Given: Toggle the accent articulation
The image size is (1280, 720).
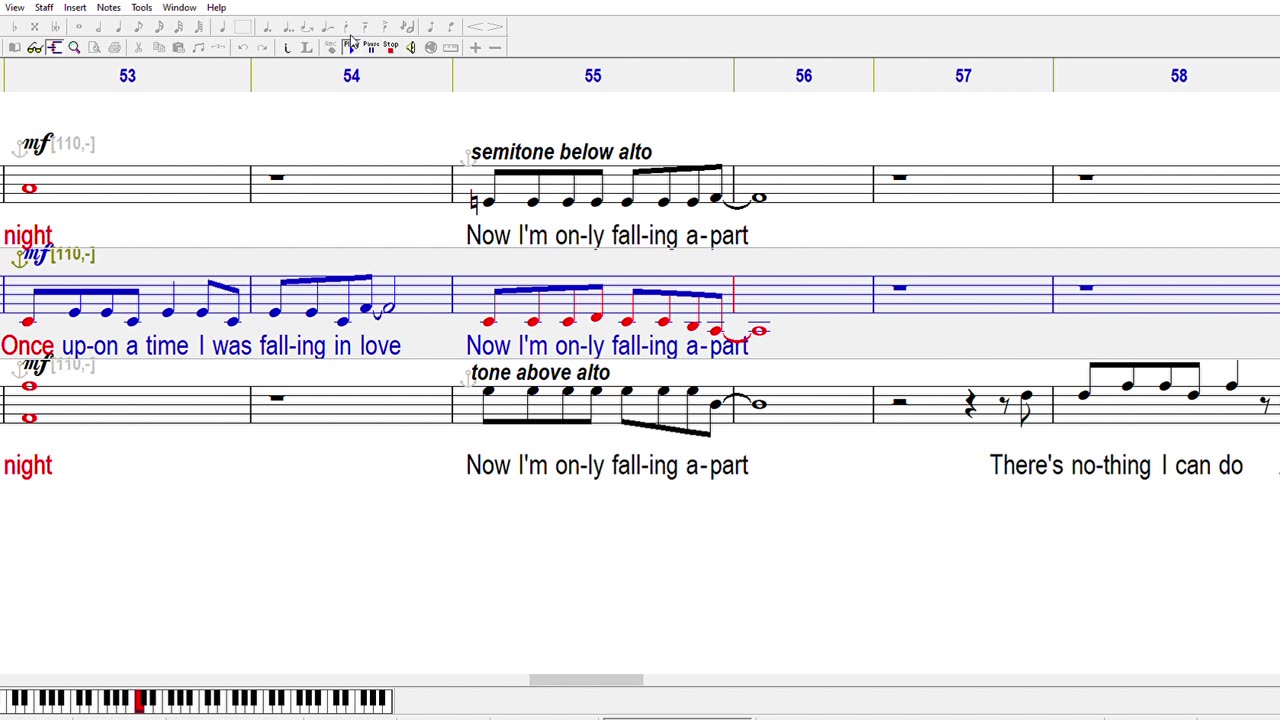Looking at the screenshot, I should click(384, 27).
